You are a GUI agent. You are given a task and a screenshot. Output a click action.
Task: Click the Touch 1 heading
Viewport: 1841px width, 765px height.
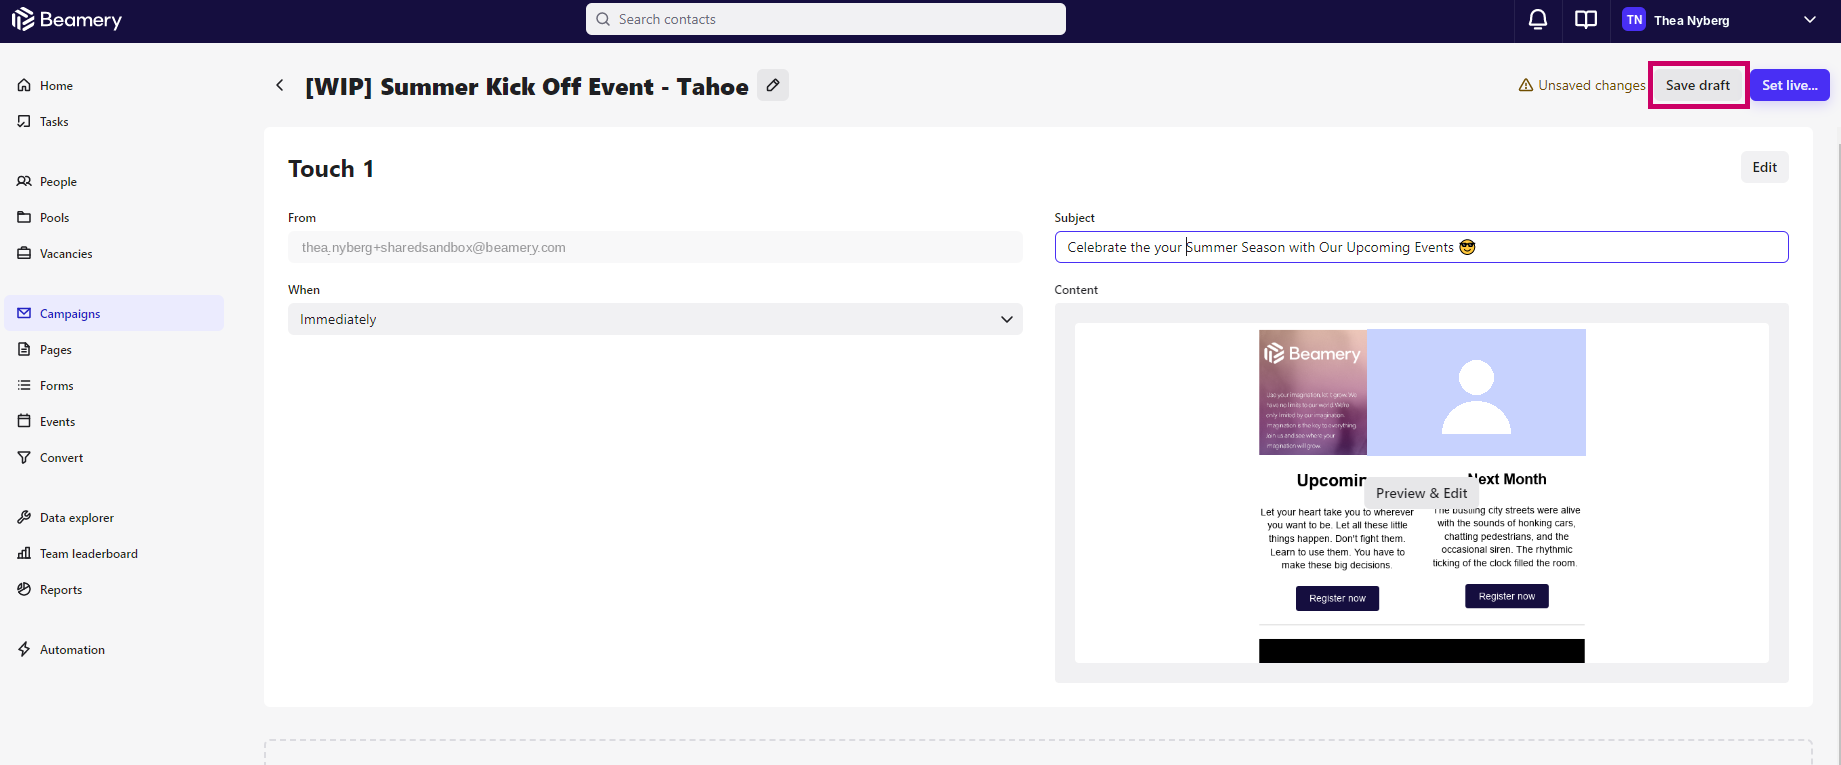point(331,169)
